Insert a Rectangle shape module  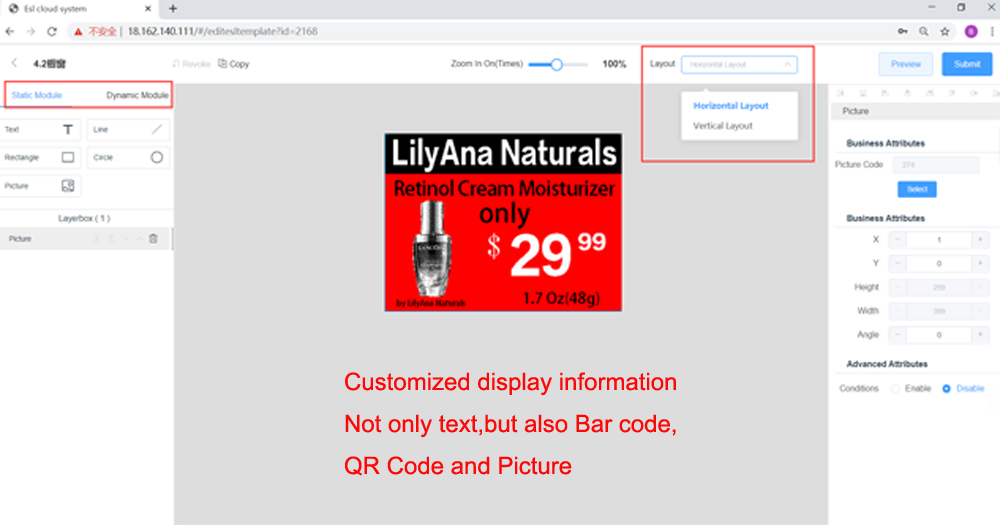pos(42,157)
